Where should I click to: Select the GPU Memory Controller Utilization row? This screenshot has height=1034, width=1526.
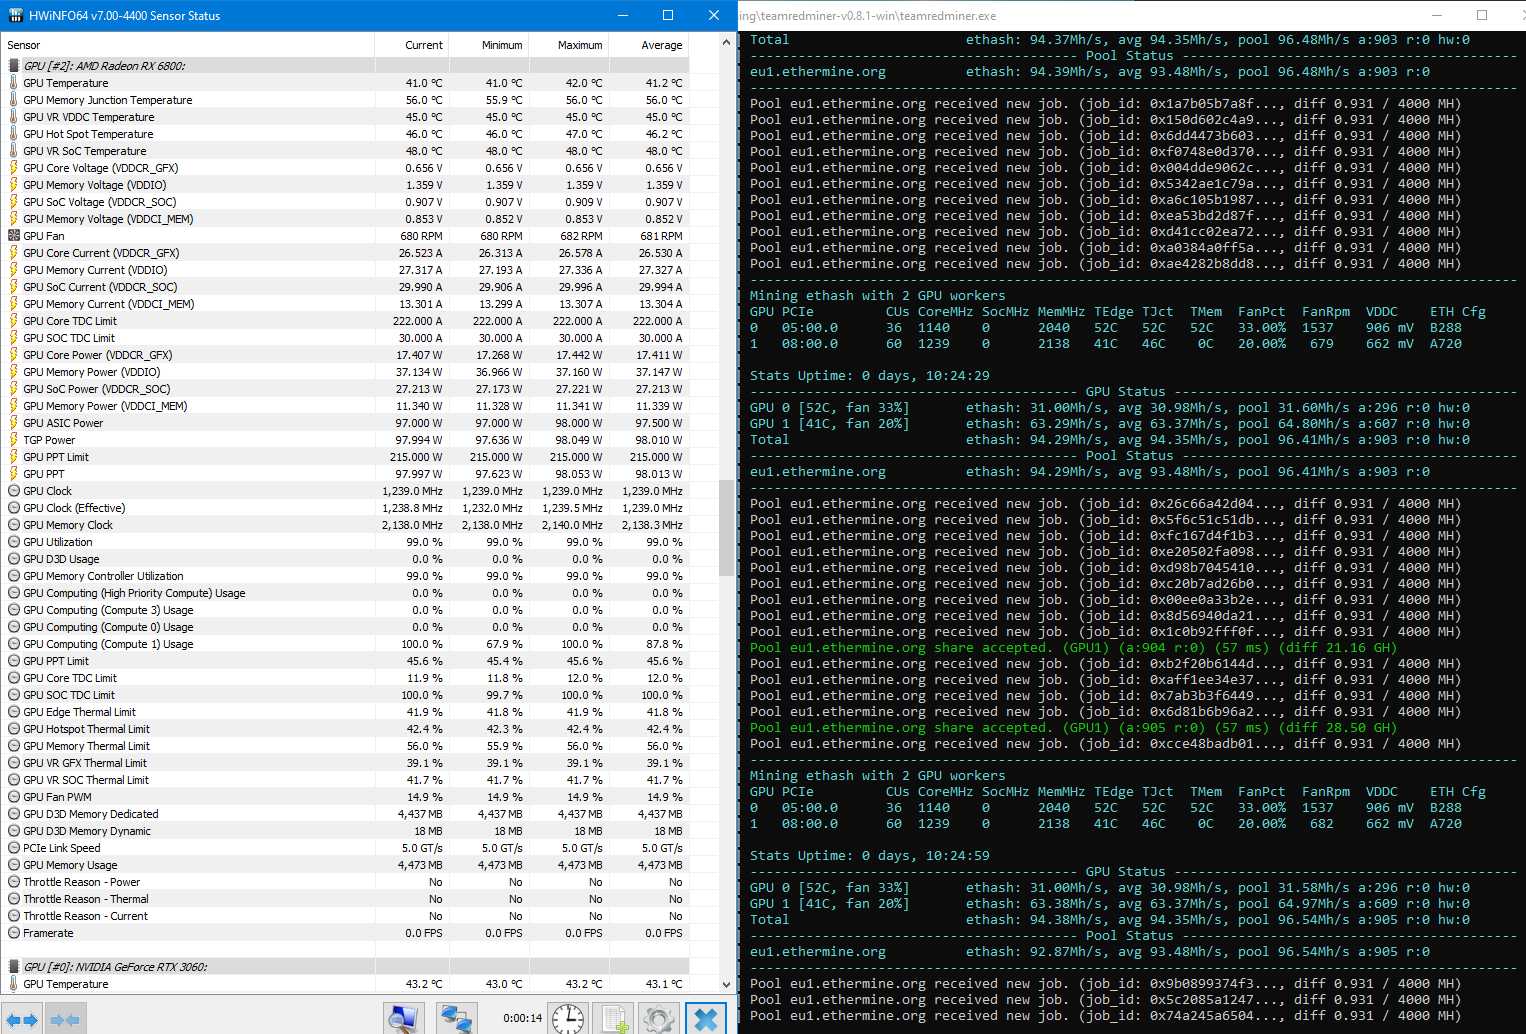click(x=345, y=576)
